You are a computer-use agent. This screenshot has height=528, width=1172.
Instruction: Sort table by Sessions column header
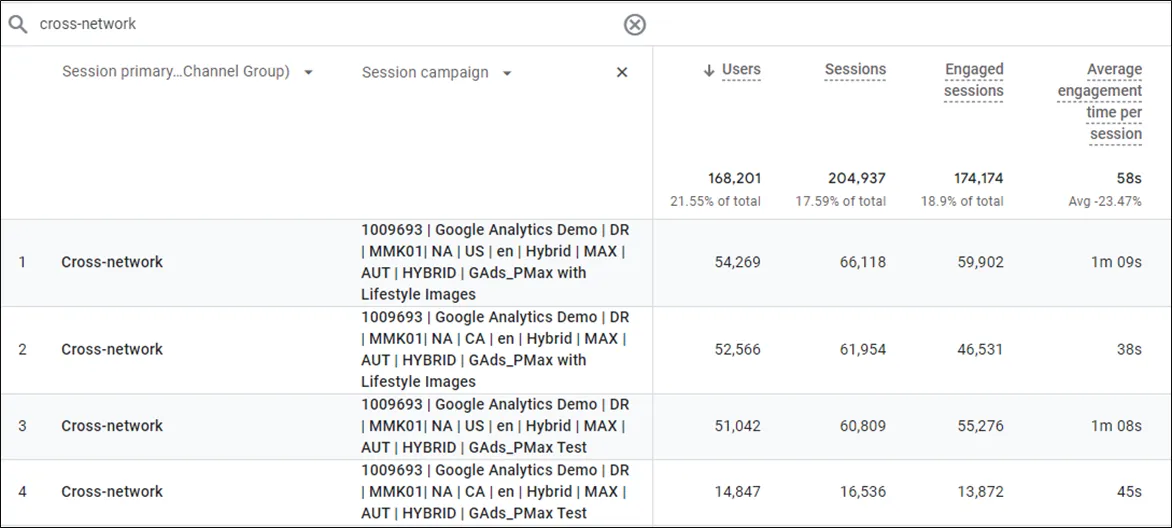(855, 70)
